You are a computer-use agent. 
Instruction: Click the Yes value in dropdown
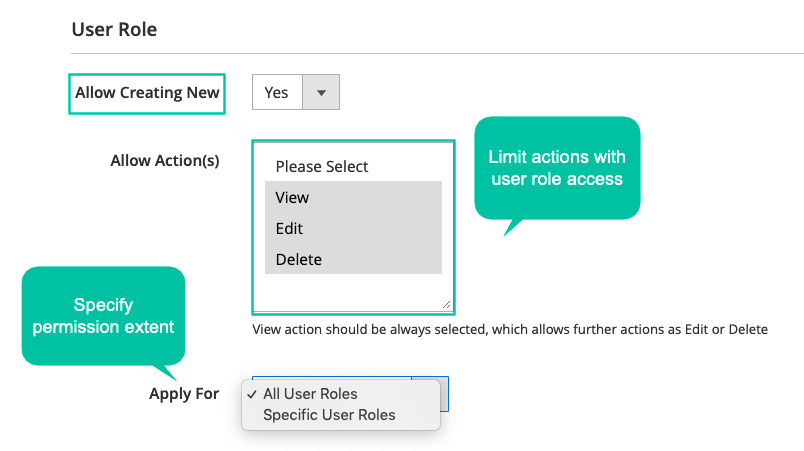[x=276, y=92]
